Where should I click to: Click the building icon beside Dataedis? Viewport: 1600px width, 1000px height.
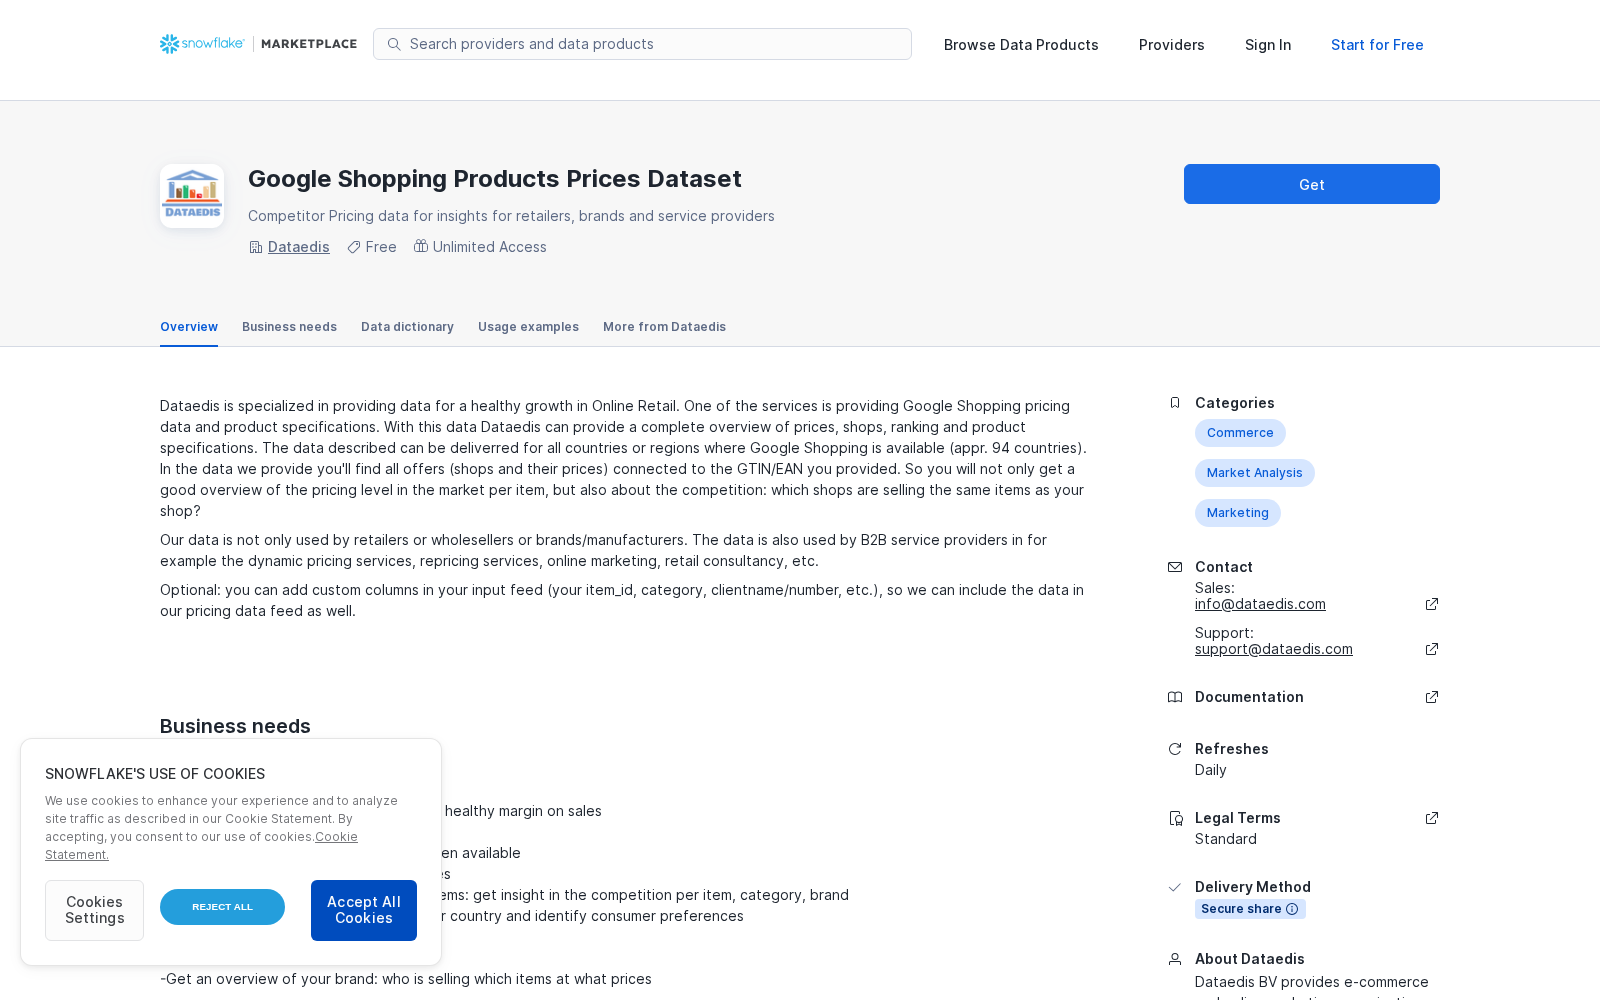tap(256, 247)
